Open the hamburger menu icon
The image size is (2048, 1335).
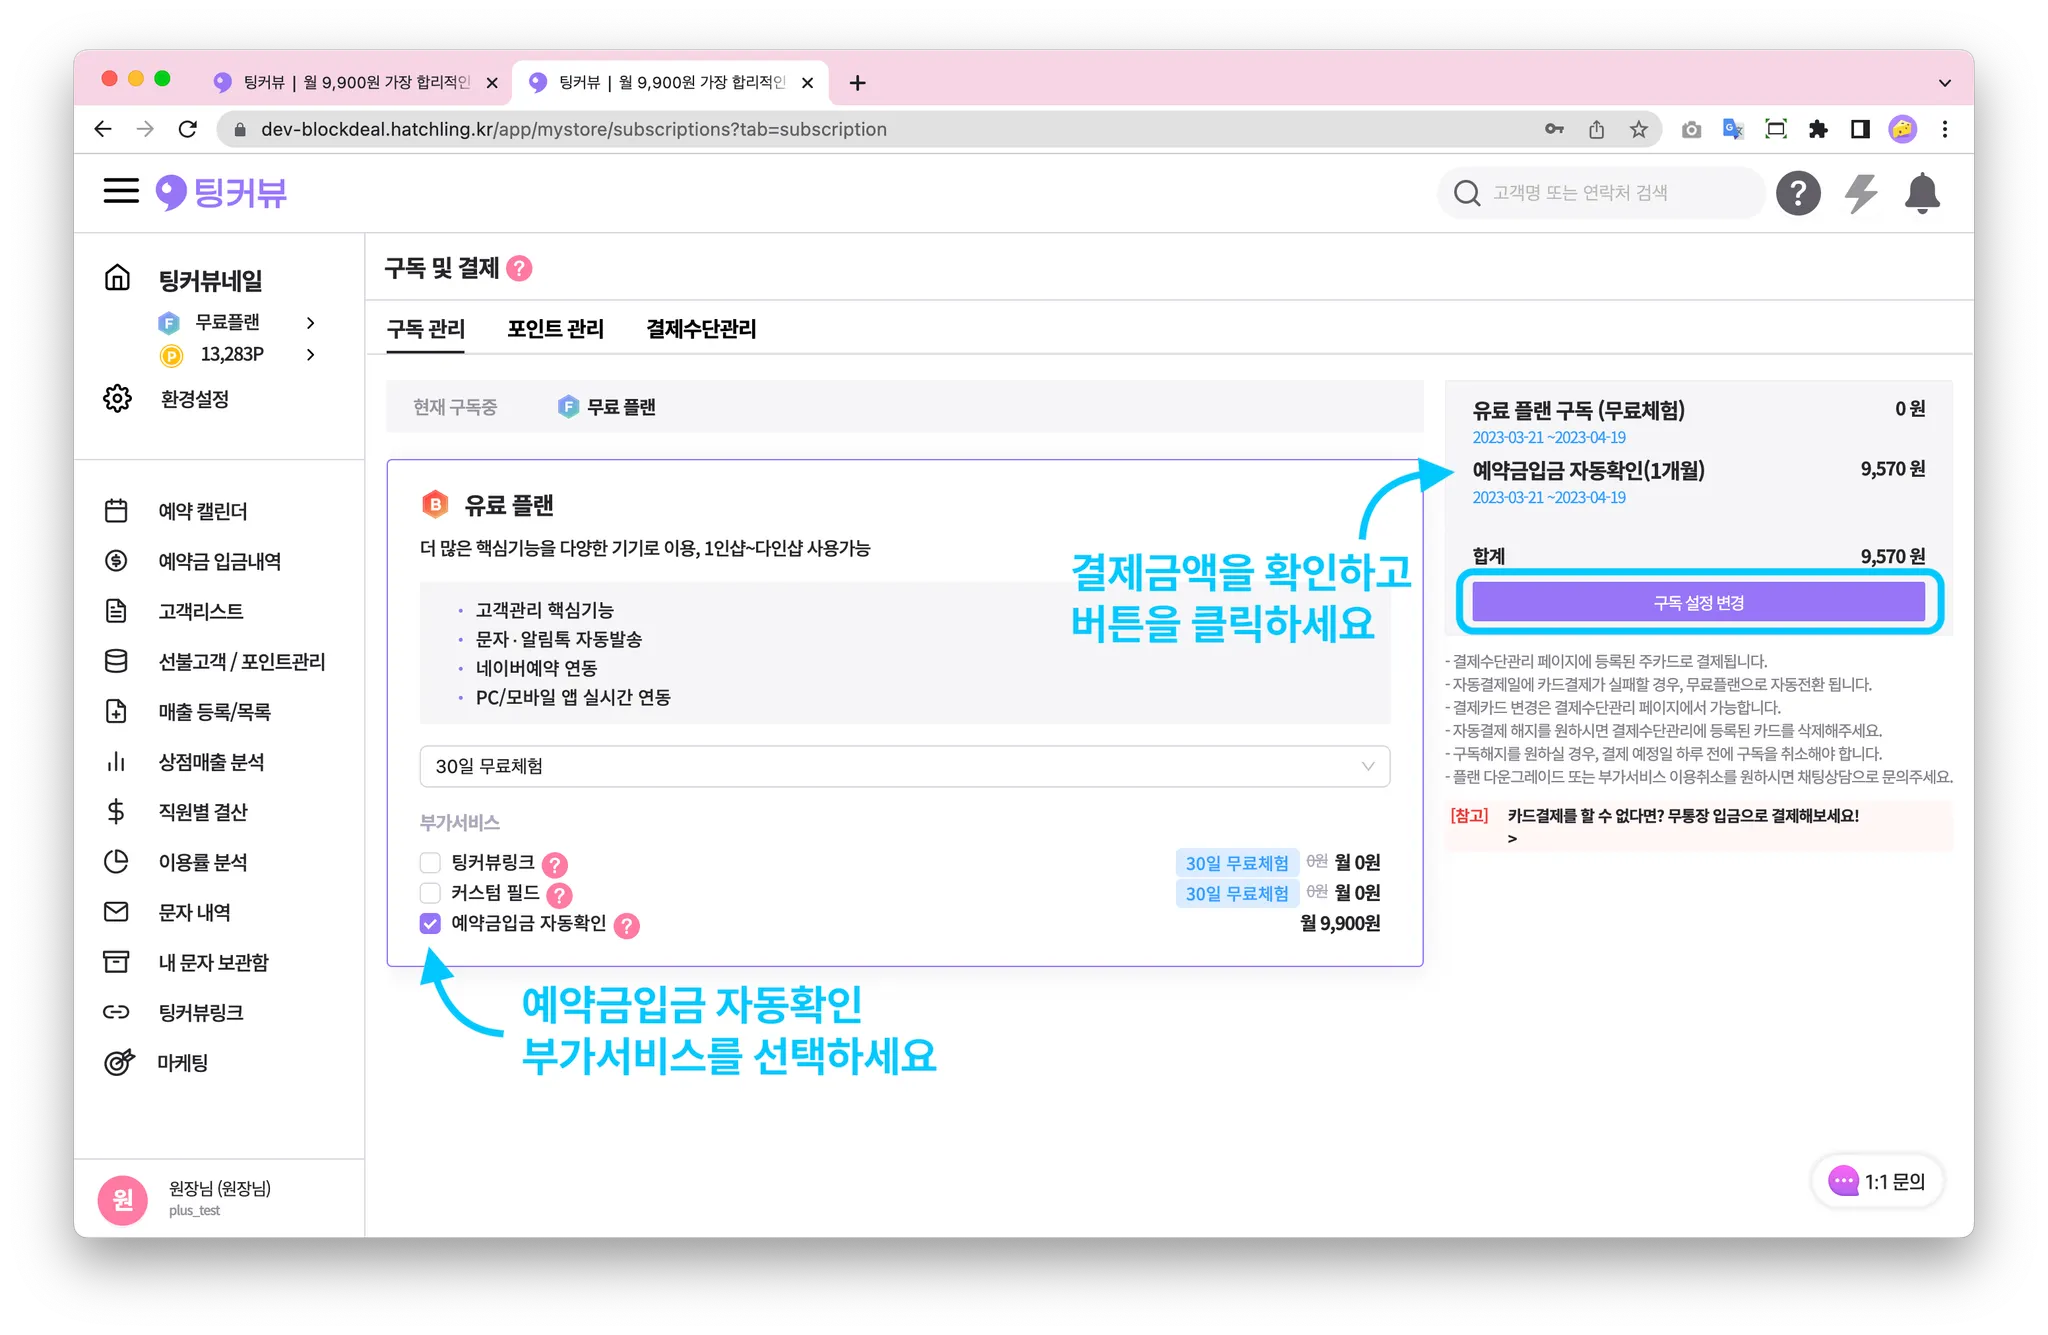[x=121, y=191]
